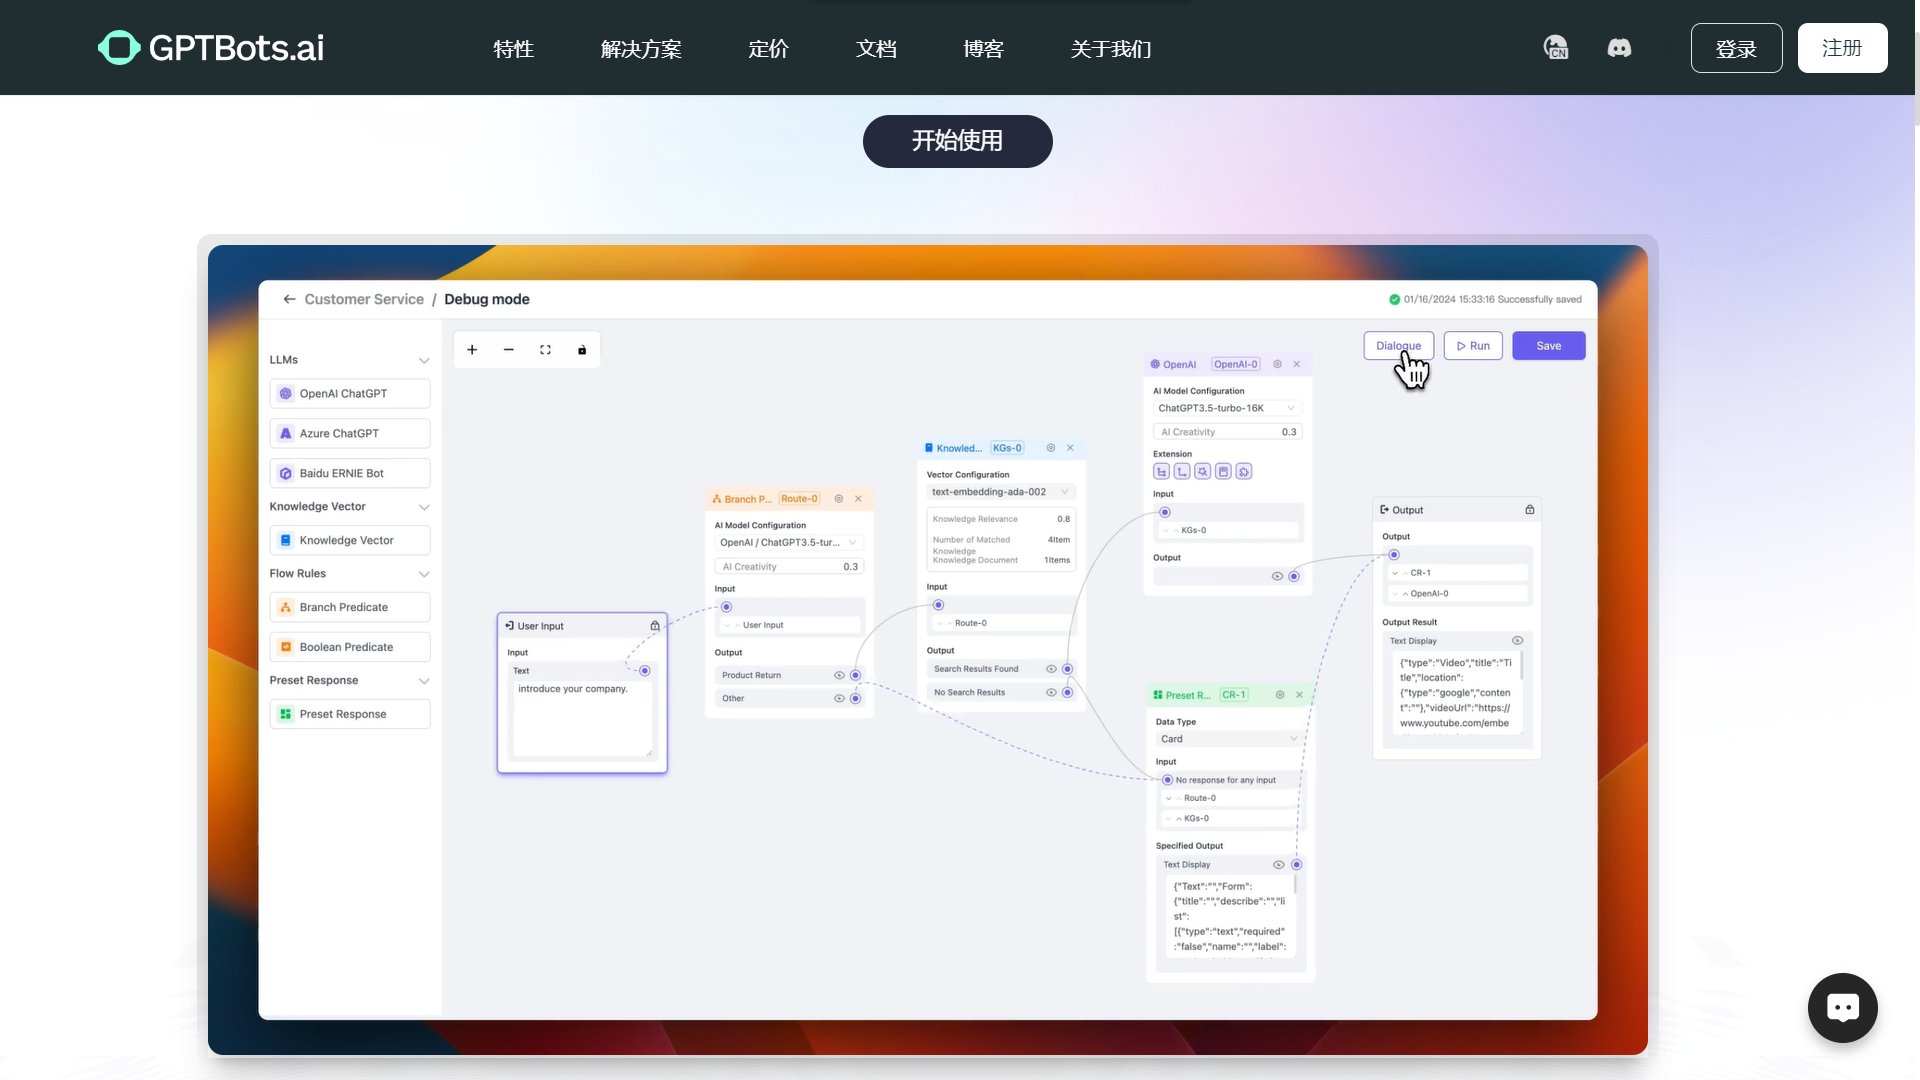Click the lock icon on the canvas toolbar
The height and width of the screenshot is (1080, 1920).
[x=582, y=349]
